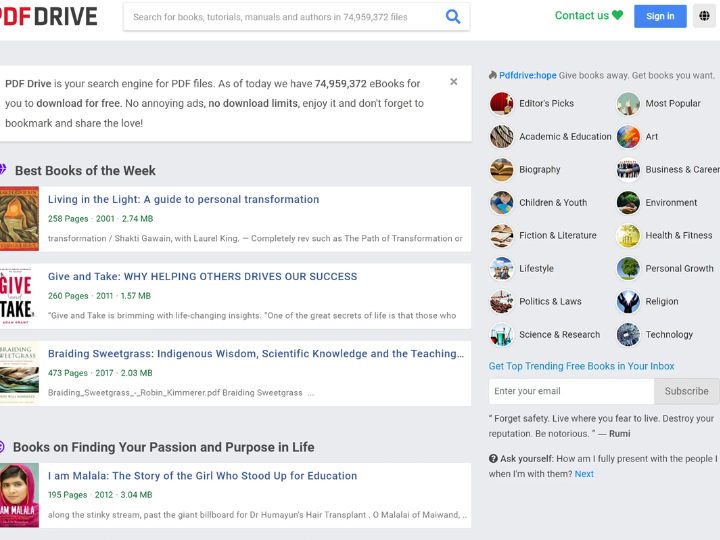Open the Business & Career category icon
720x540 pixels.
tap(628, 169)
